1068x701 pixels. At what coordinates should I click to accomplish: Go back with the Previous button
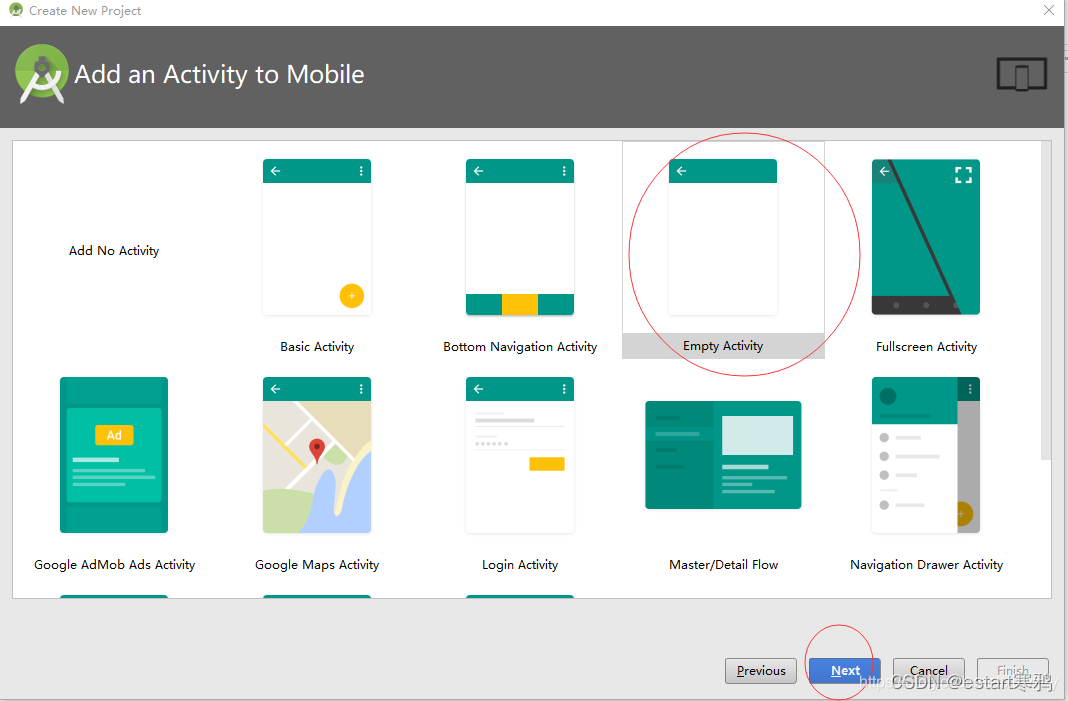pyautogui.click(x=761, y=671)
